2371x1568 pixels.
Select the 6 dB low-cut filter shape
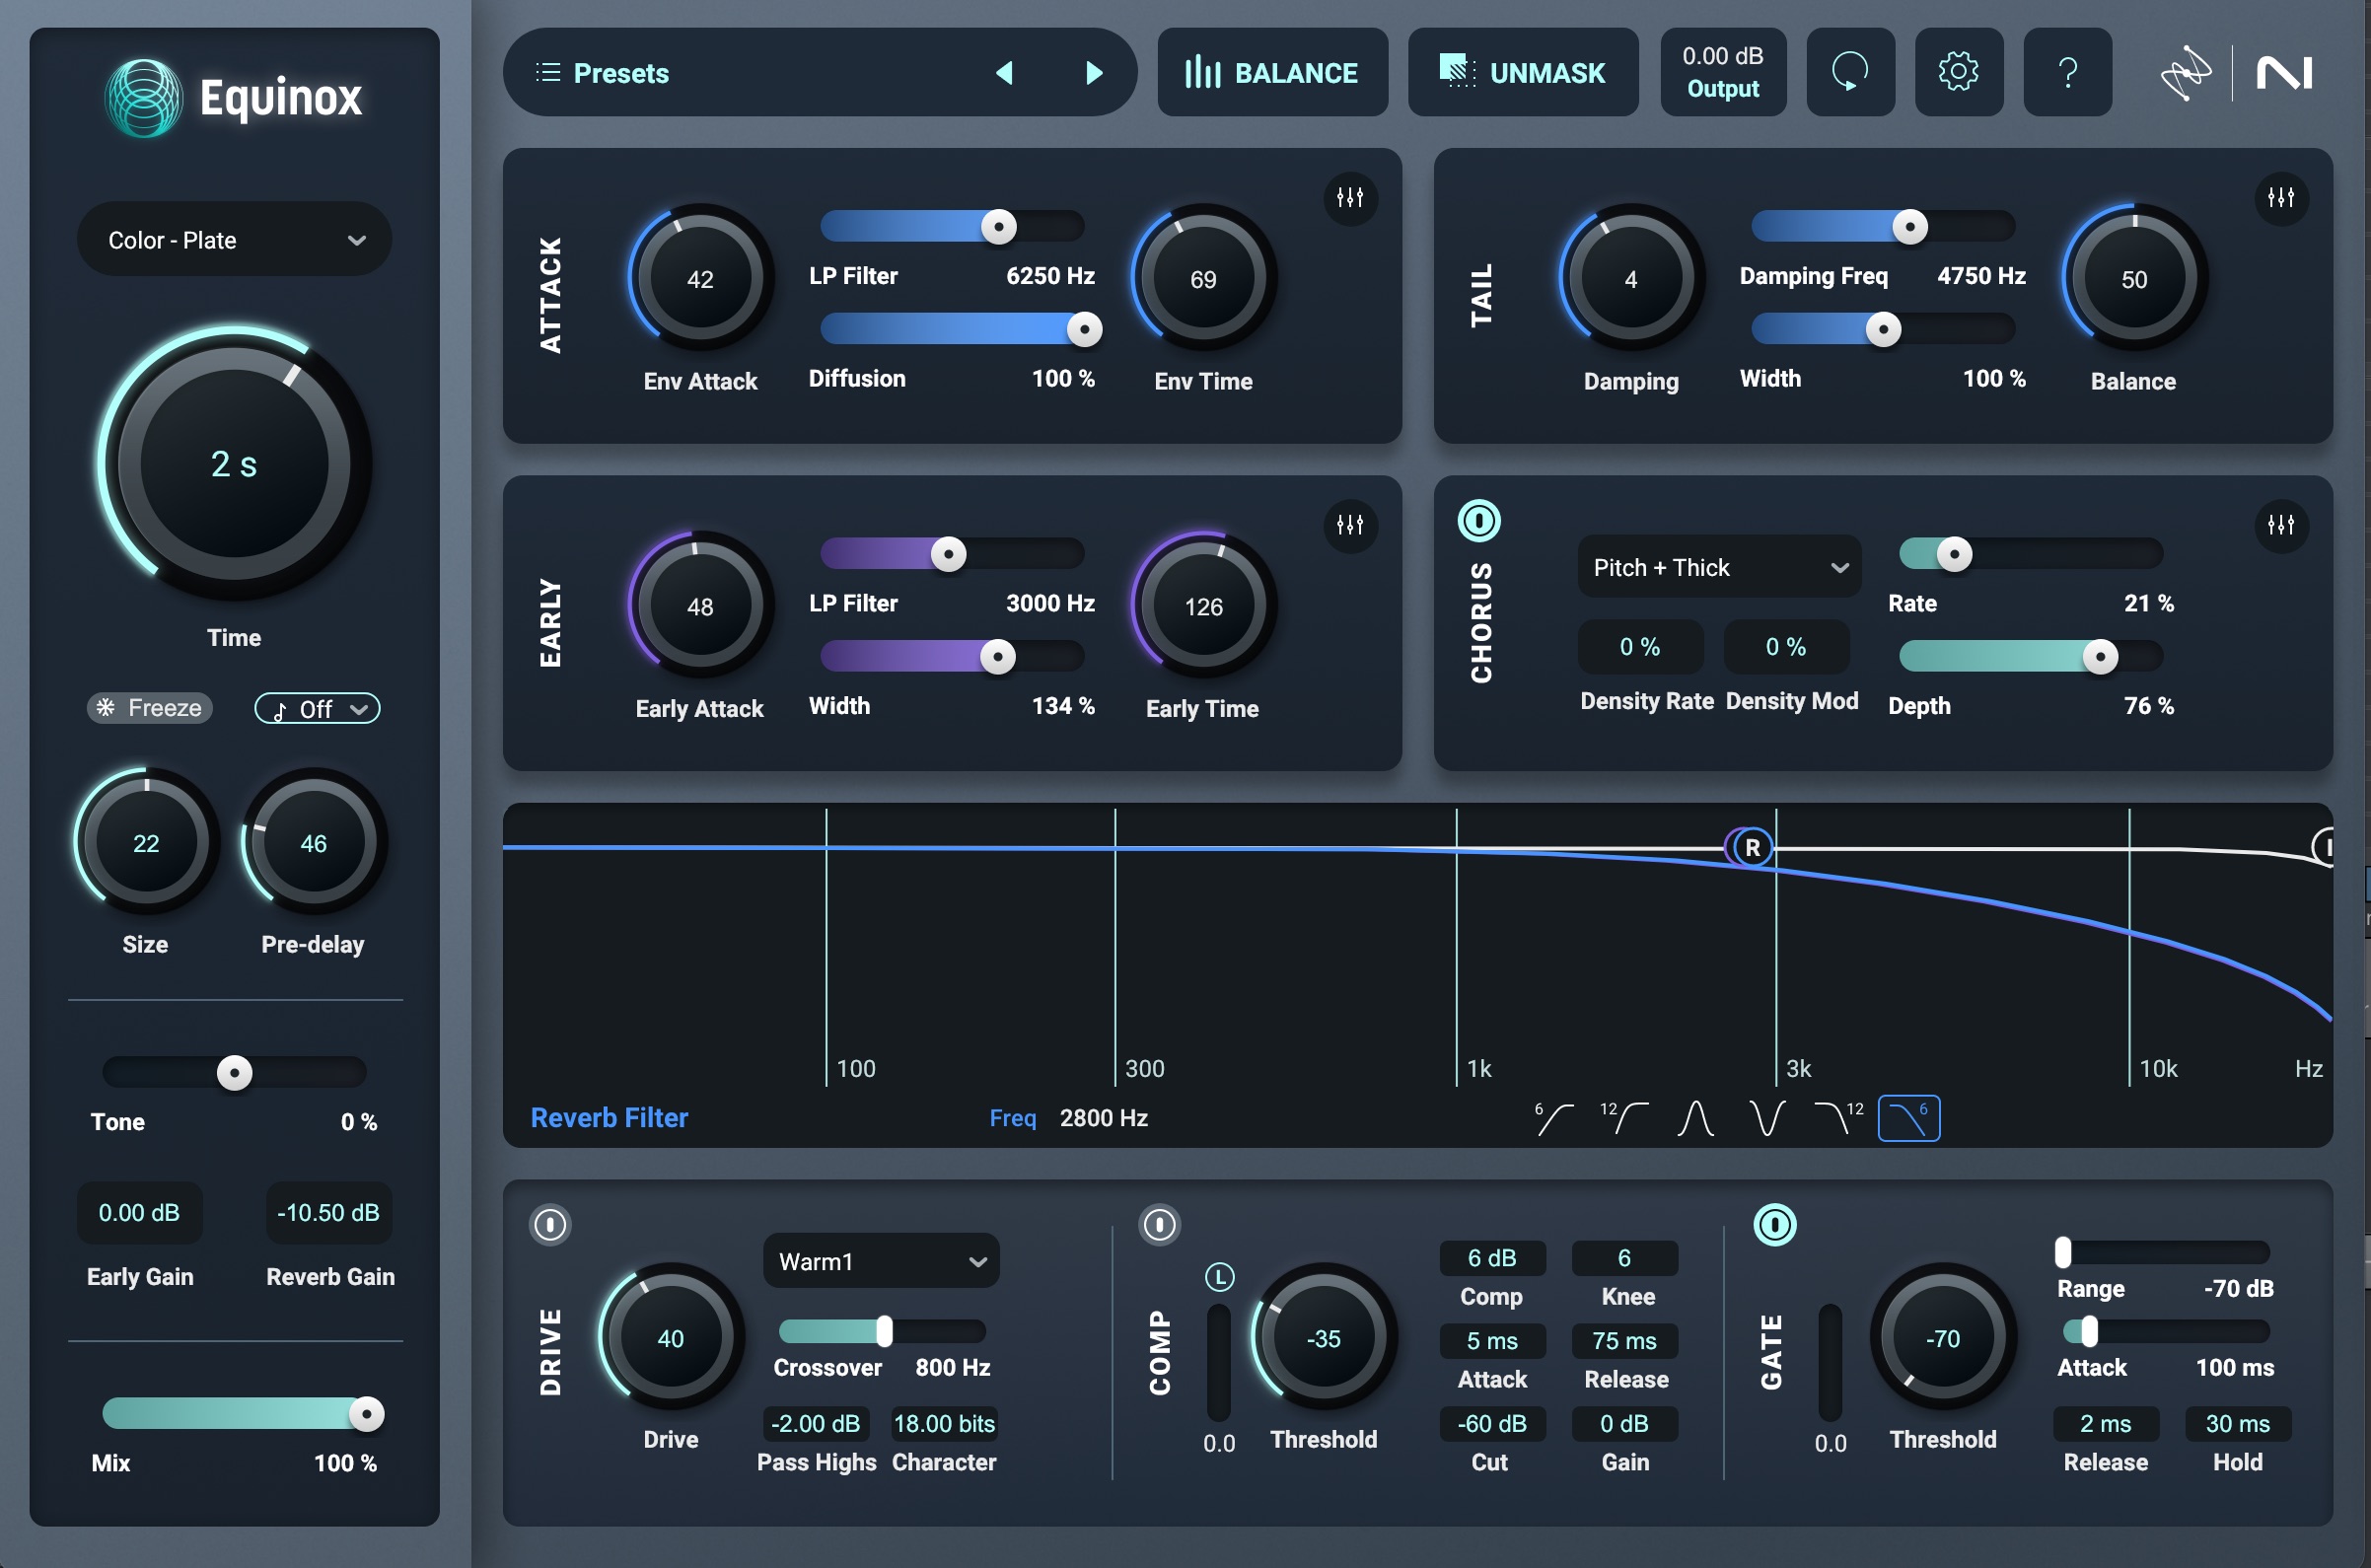(1553, 1118)
